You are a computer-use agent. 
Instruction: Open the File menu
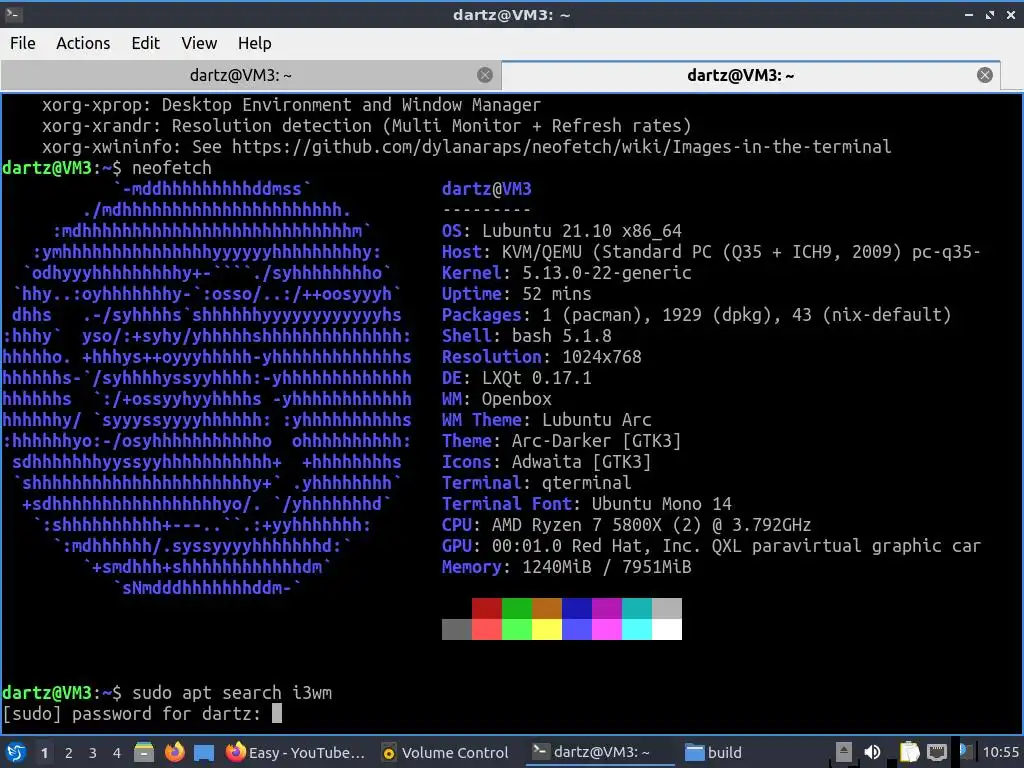click(23, 43)
